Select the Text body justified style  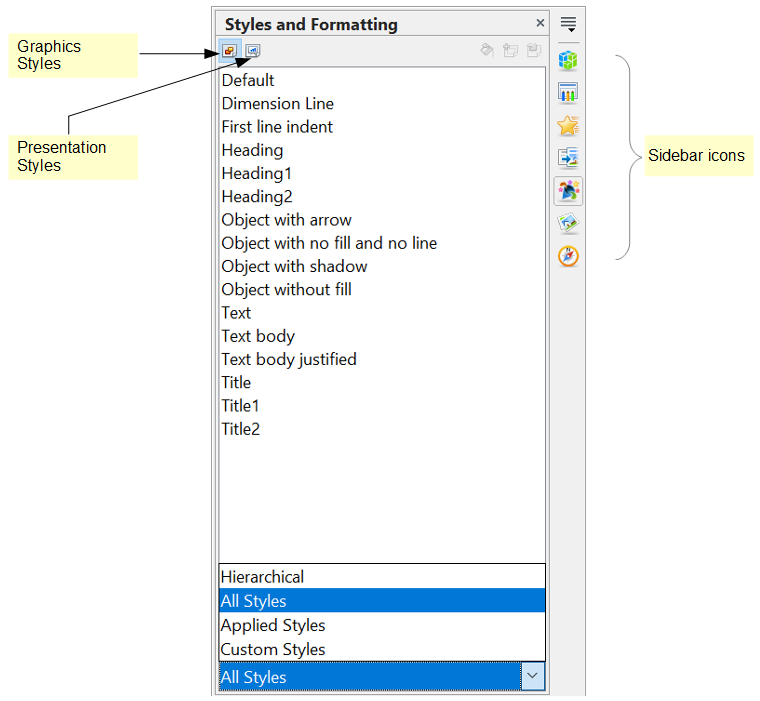[x=382, y=360]
